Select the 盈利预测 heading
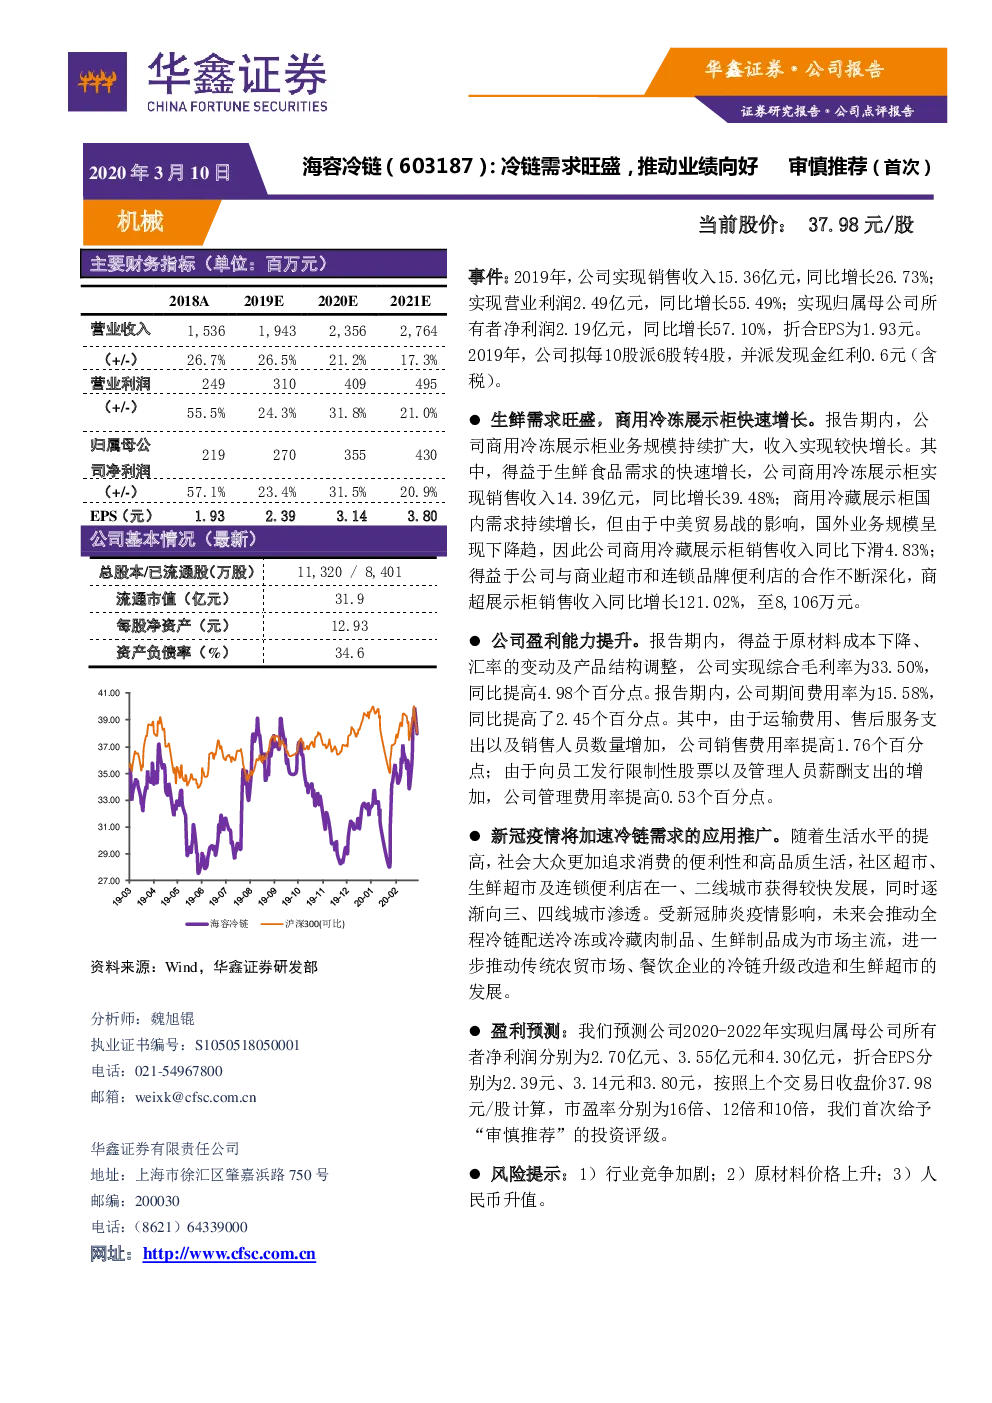The height and width of the screenshot is (1403, 992). pos(529,1031)
